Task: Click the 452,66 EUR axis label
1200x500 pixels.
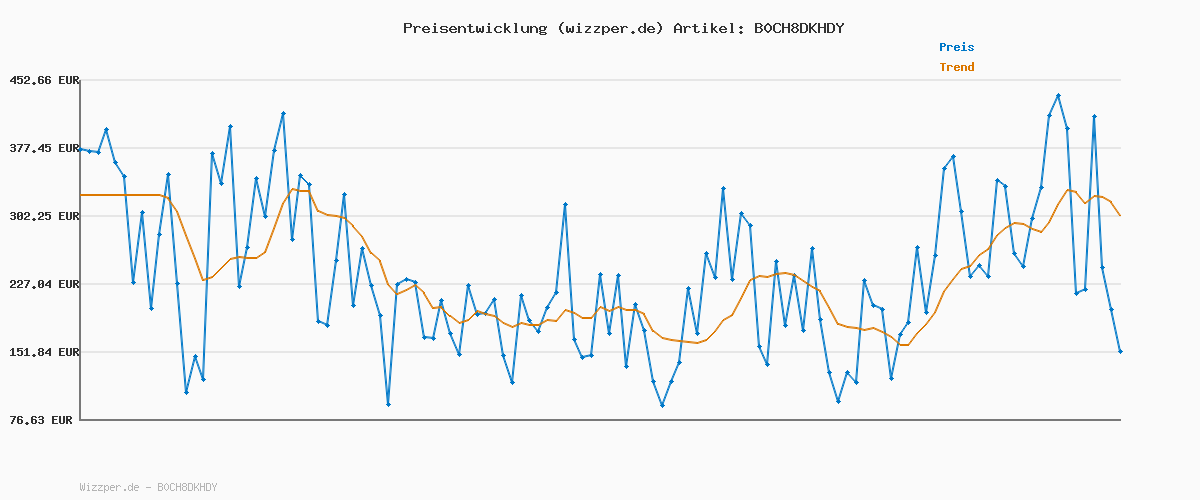Action: [43, 80]
